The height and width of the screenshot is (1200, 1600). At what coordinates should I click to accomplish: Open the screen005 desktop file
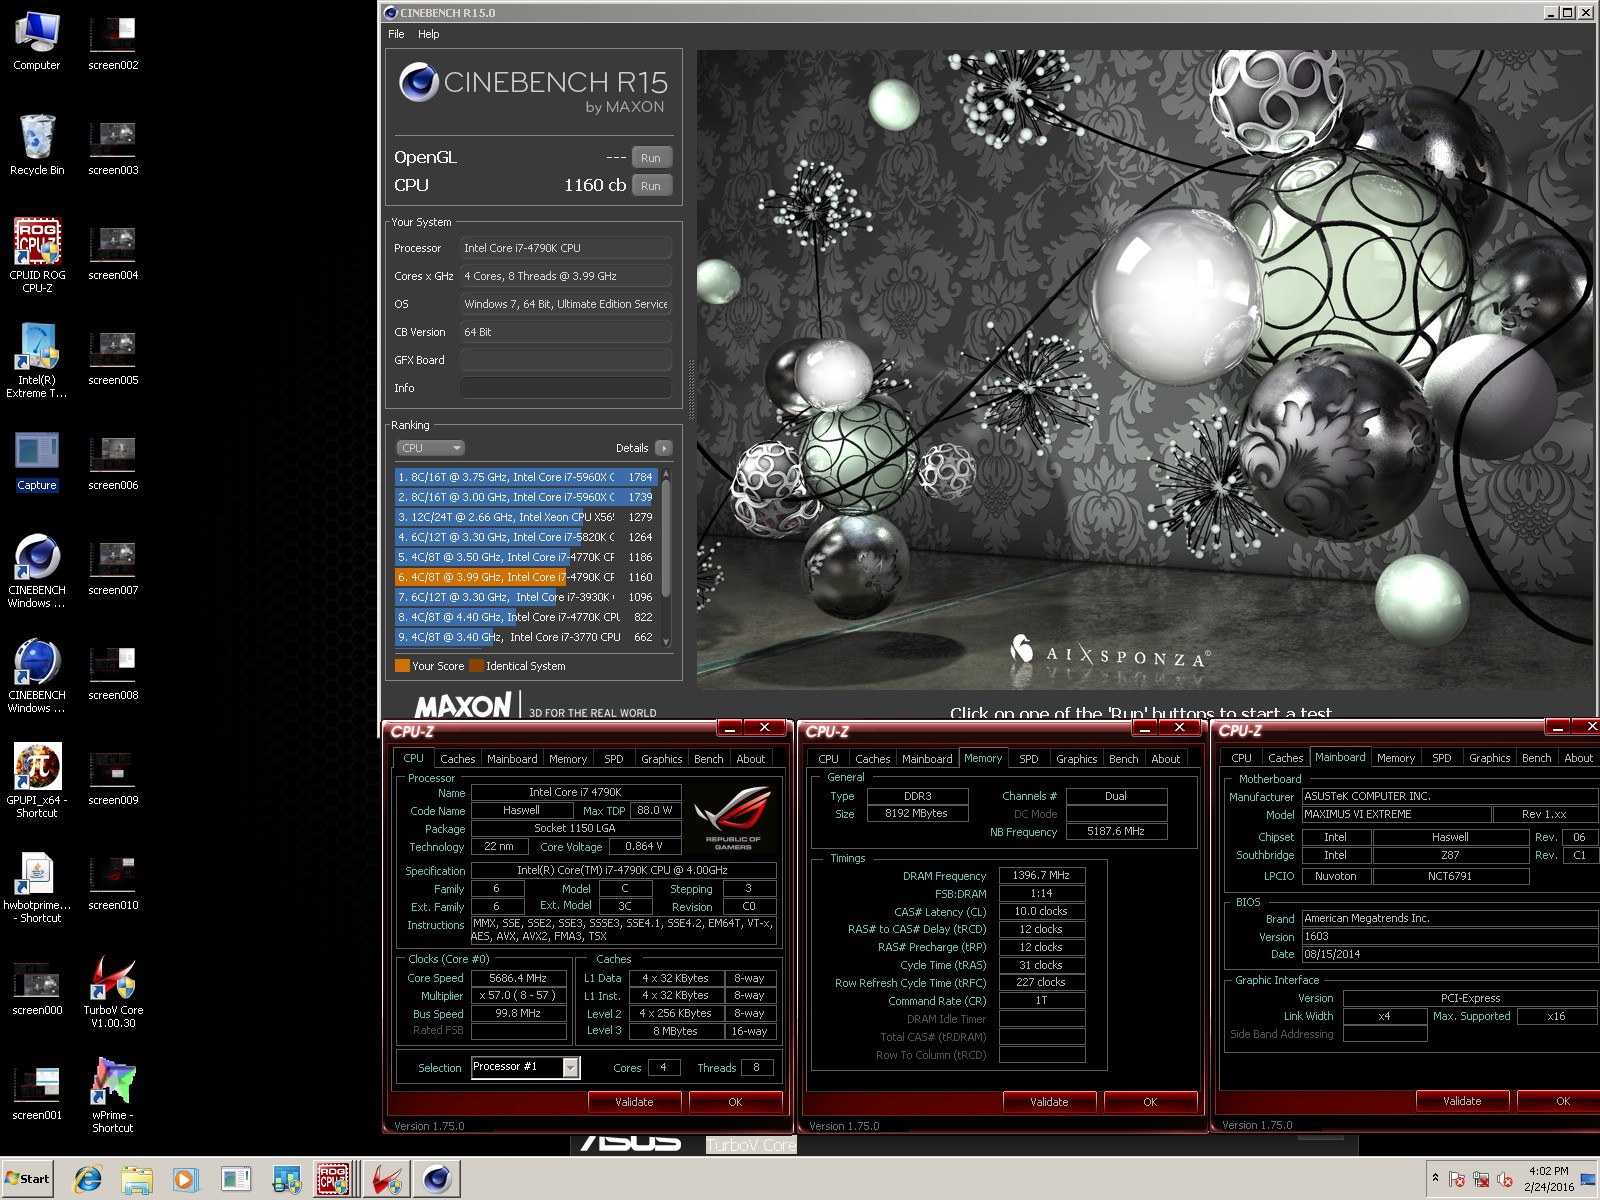click(x=113, y=358)
